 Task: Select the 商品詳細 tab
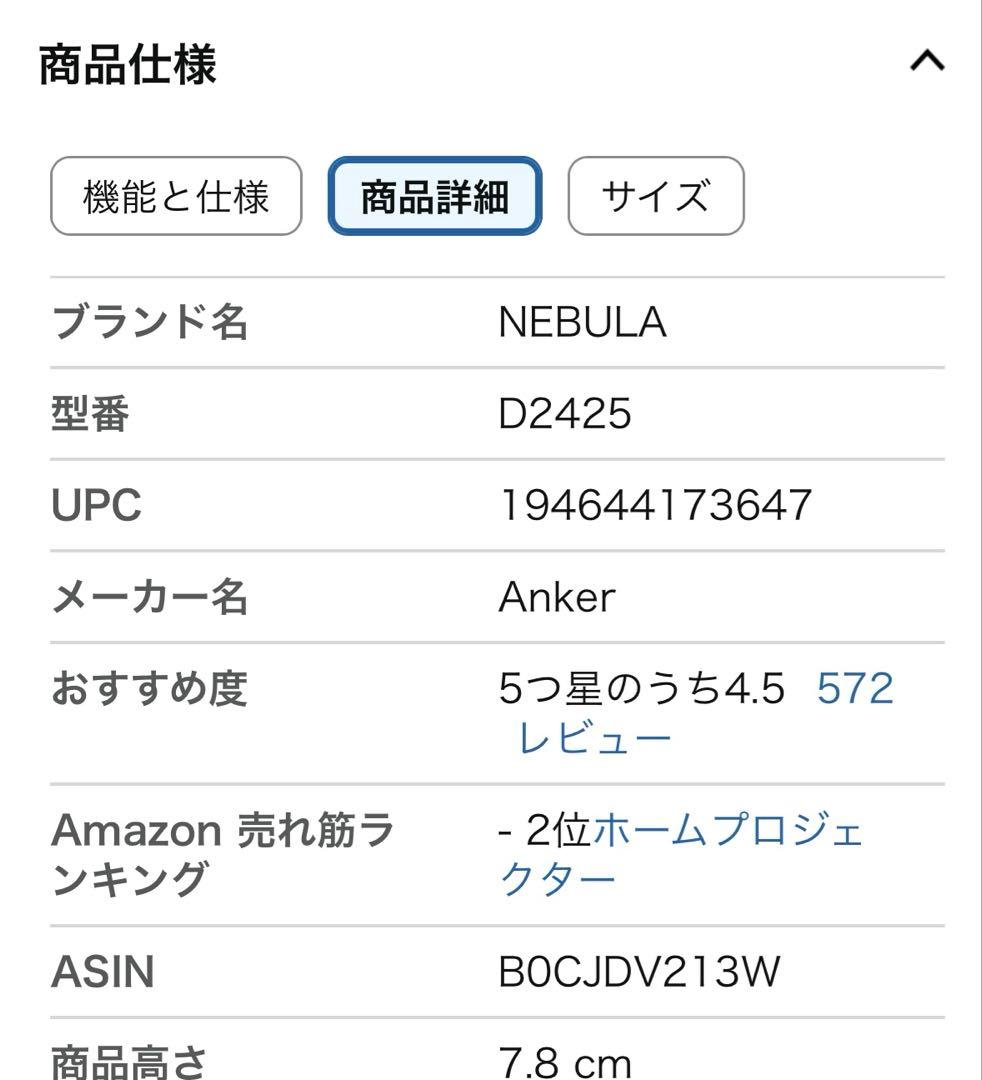pyautogui.click(x=435, y=196)
